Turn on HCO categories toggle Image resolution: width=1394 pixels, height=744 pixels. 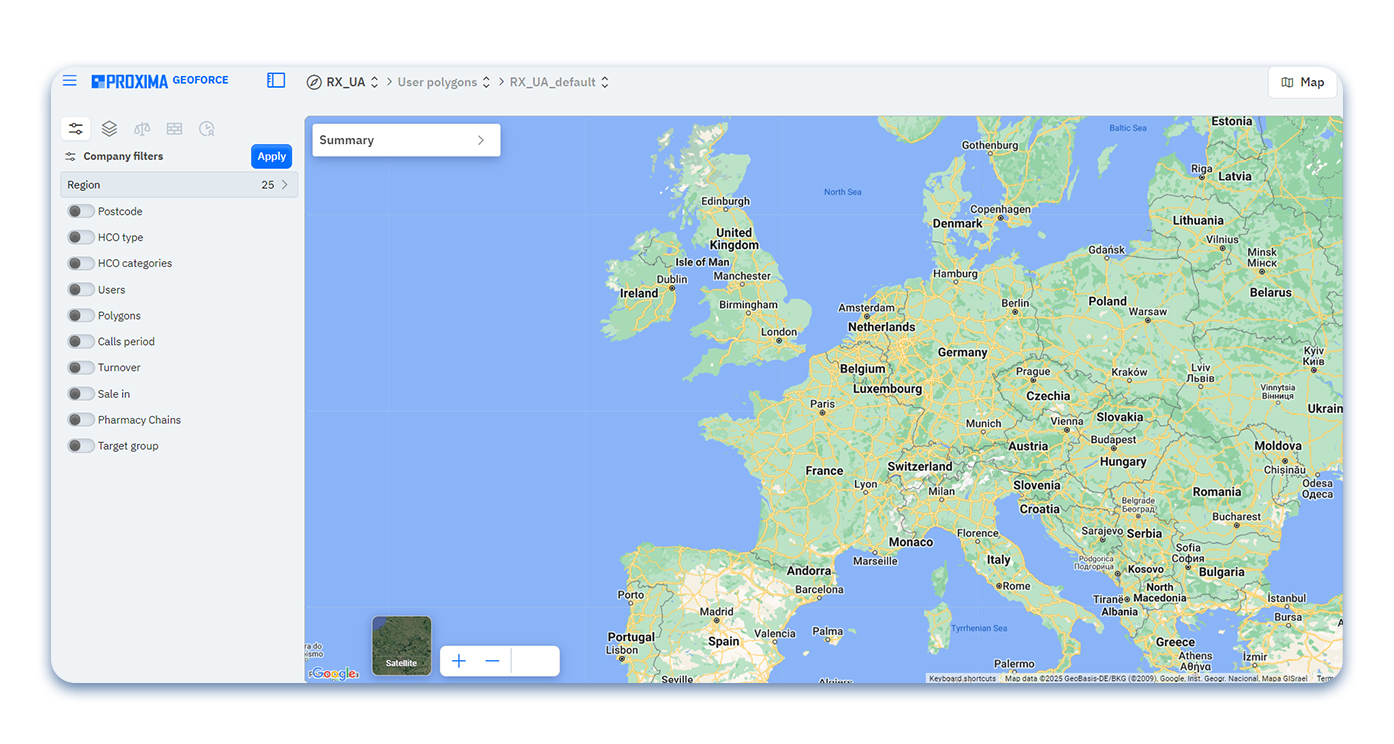pos(81,263)
